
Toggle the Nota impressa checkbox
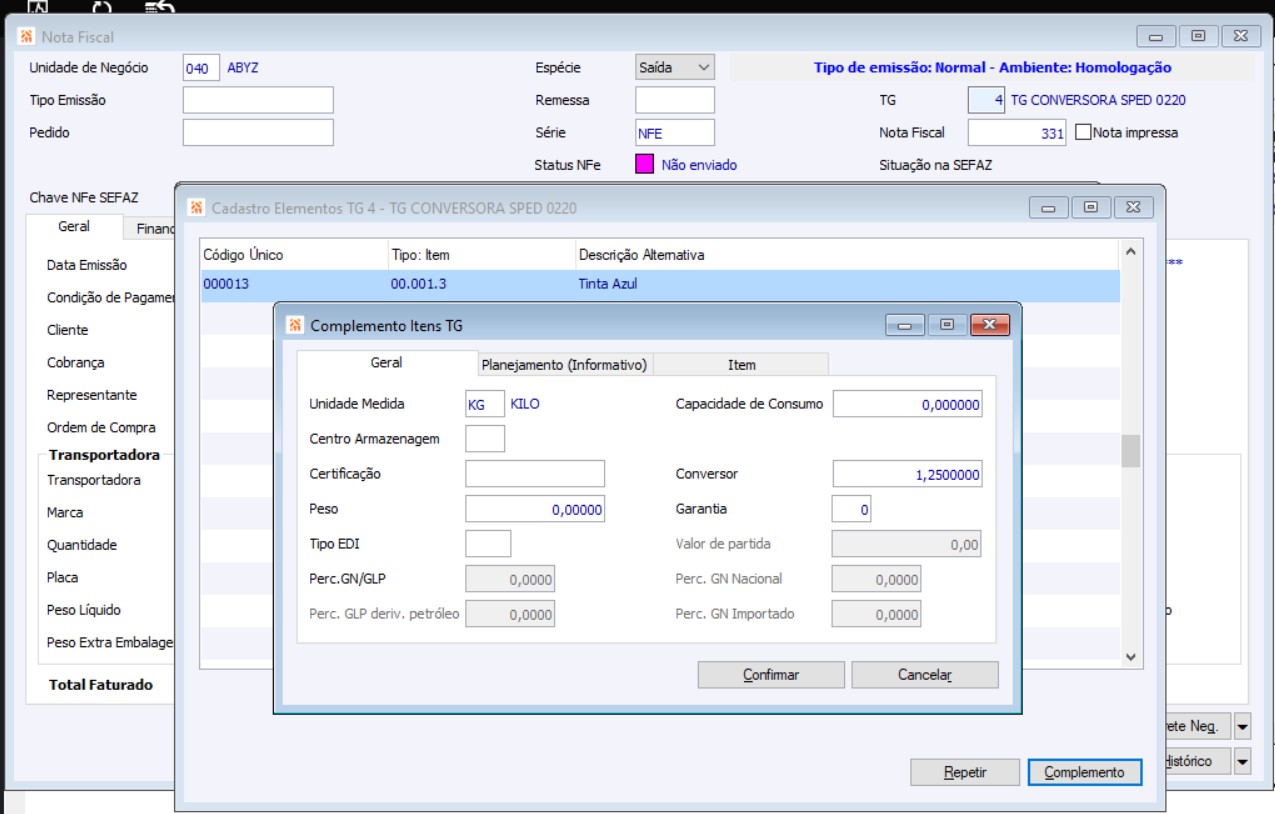(1083, 132)
